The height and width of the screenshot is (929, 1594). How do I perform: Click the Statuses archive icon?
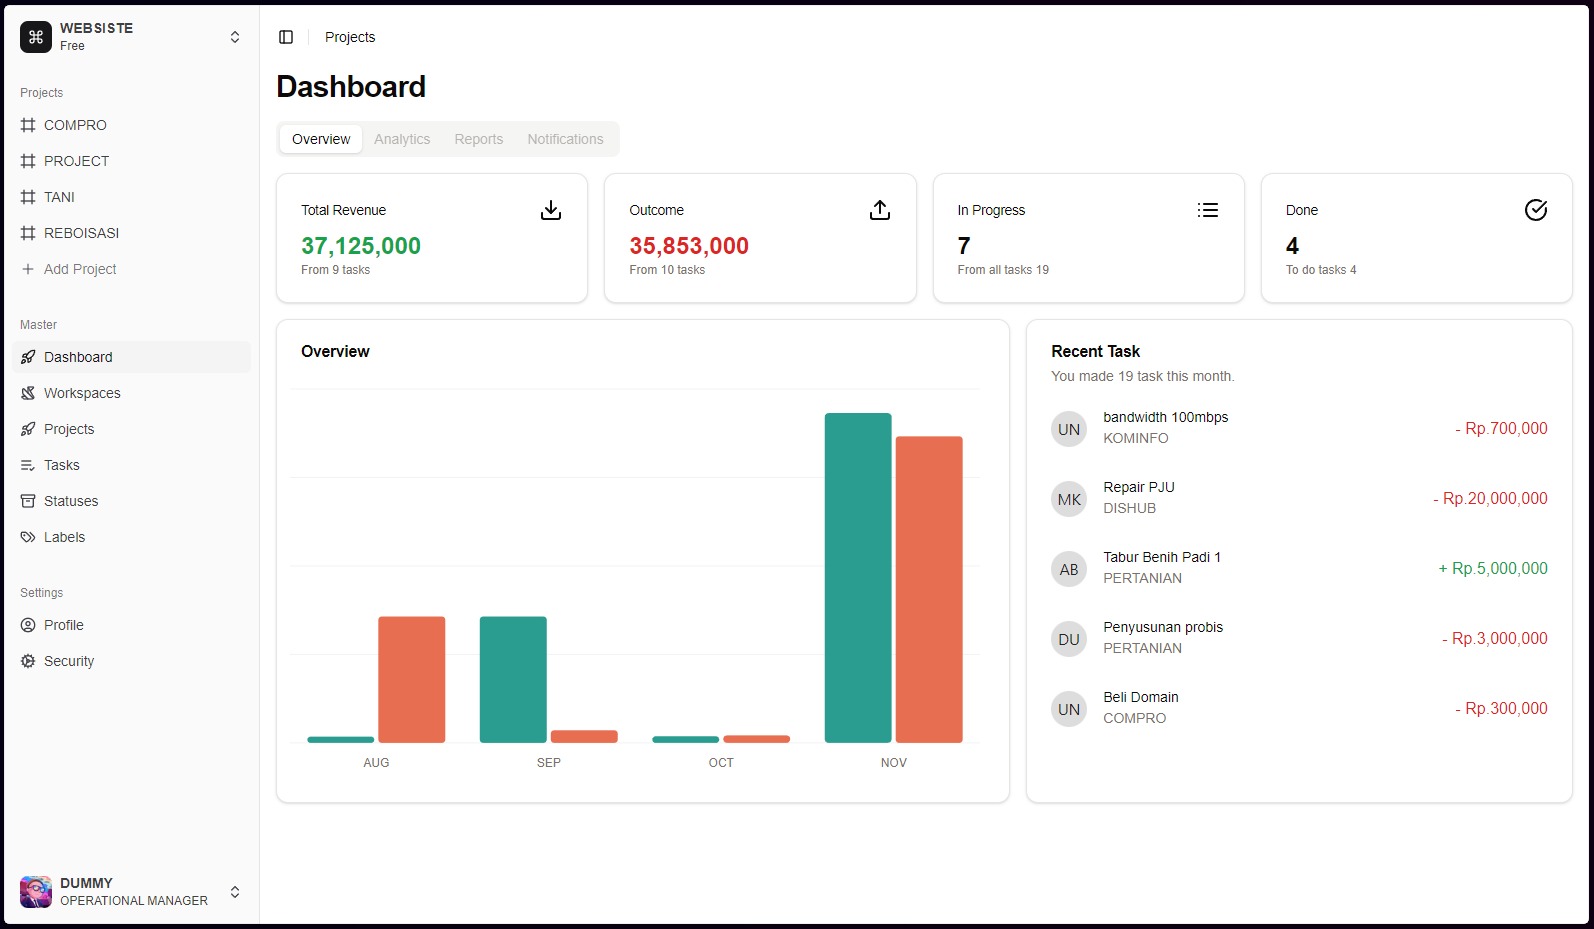[x=28, y=501]
